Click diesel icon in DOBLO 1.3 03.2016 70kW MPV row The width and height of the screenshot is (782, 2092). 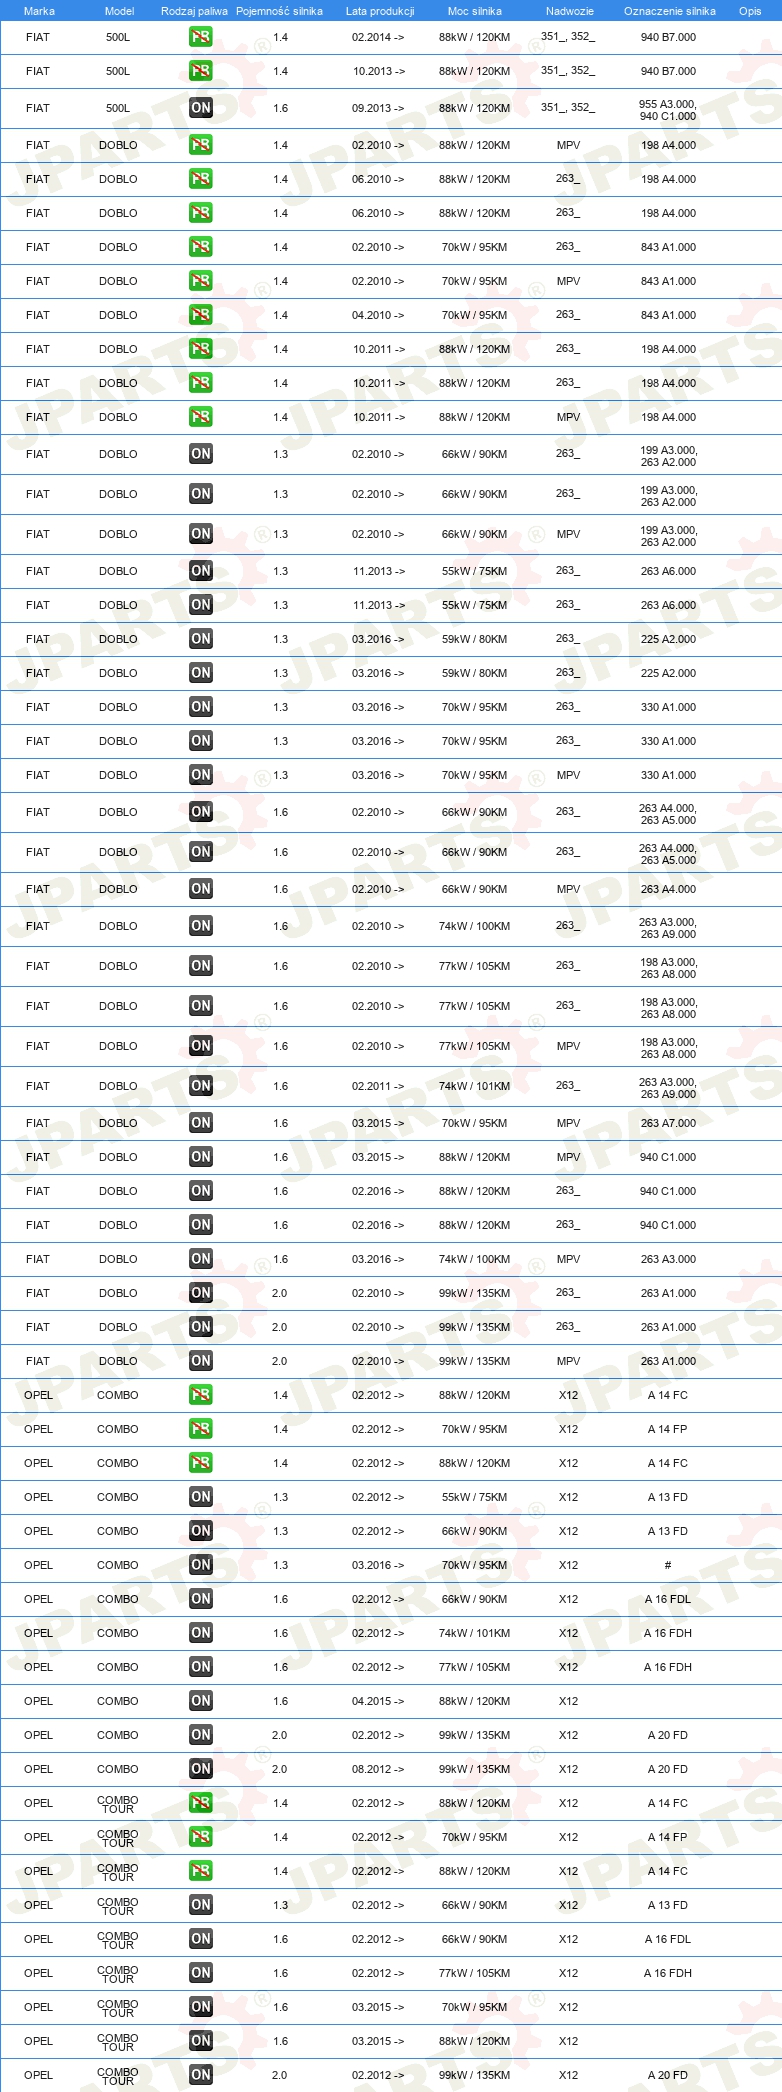(201, 775)
